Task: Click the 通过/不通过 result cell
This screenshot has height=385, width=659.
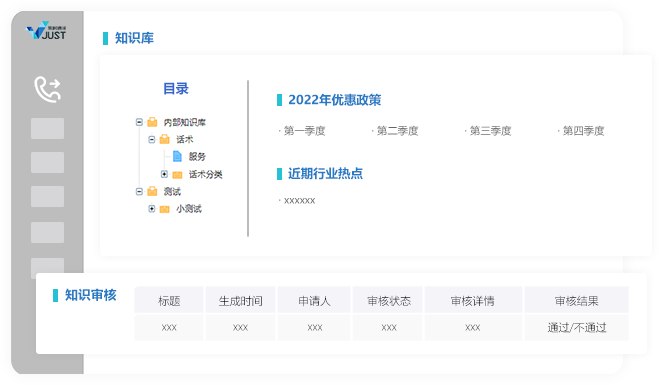Action: (x=577, y=327)
